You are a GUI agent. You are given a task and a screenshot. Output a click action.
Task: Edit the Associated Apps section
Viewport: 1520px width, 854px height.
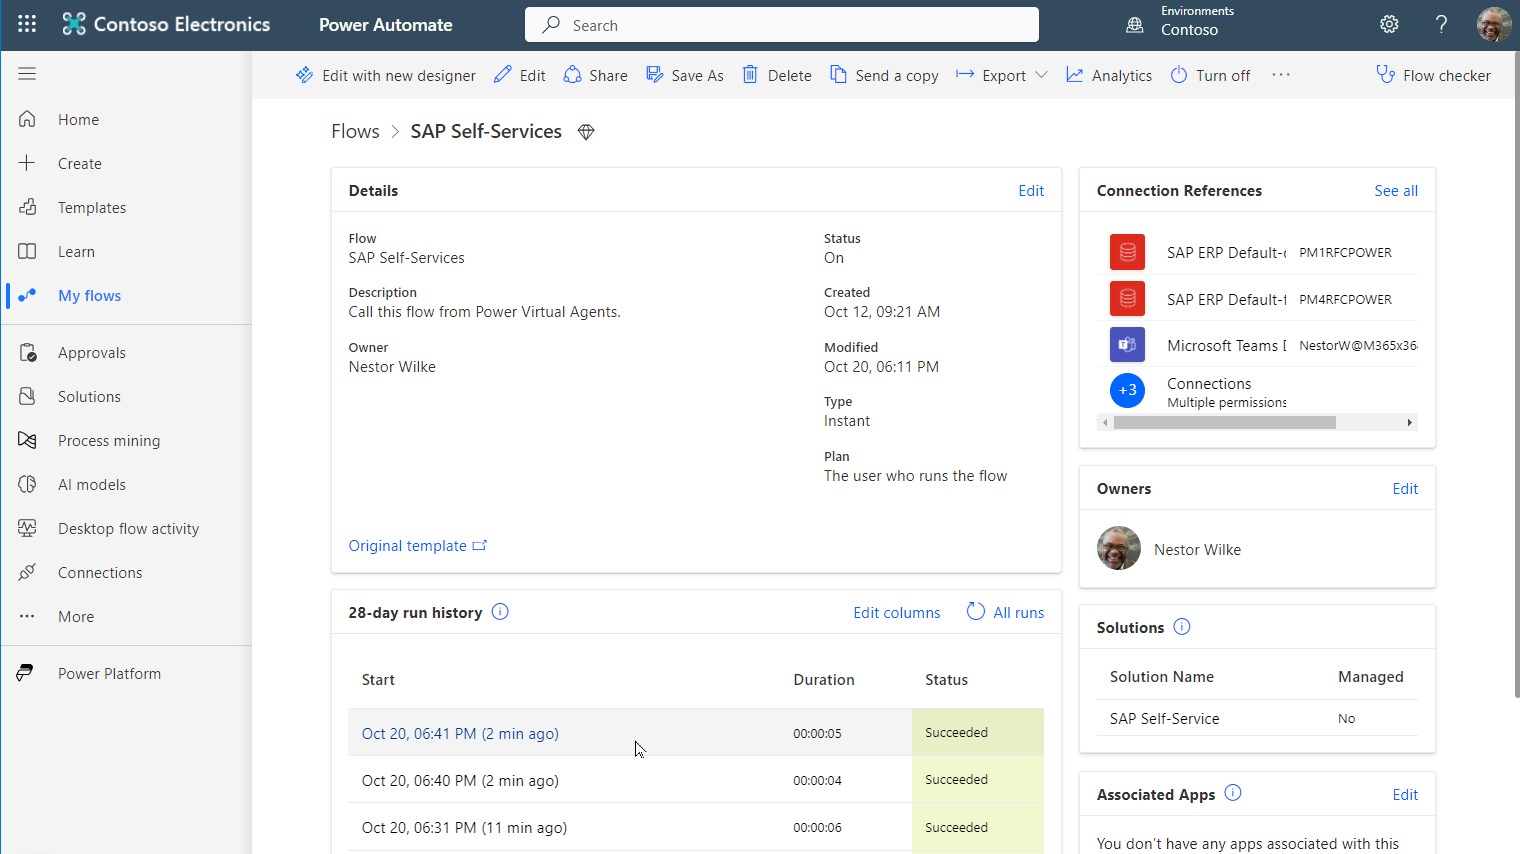coord(1405,794)
